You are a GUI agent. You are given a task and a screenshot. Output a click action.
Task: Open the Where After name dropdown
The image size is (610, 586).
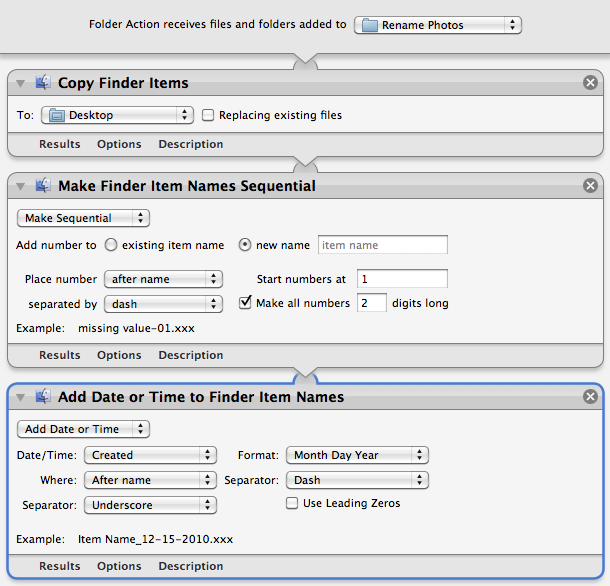(150, 480)
